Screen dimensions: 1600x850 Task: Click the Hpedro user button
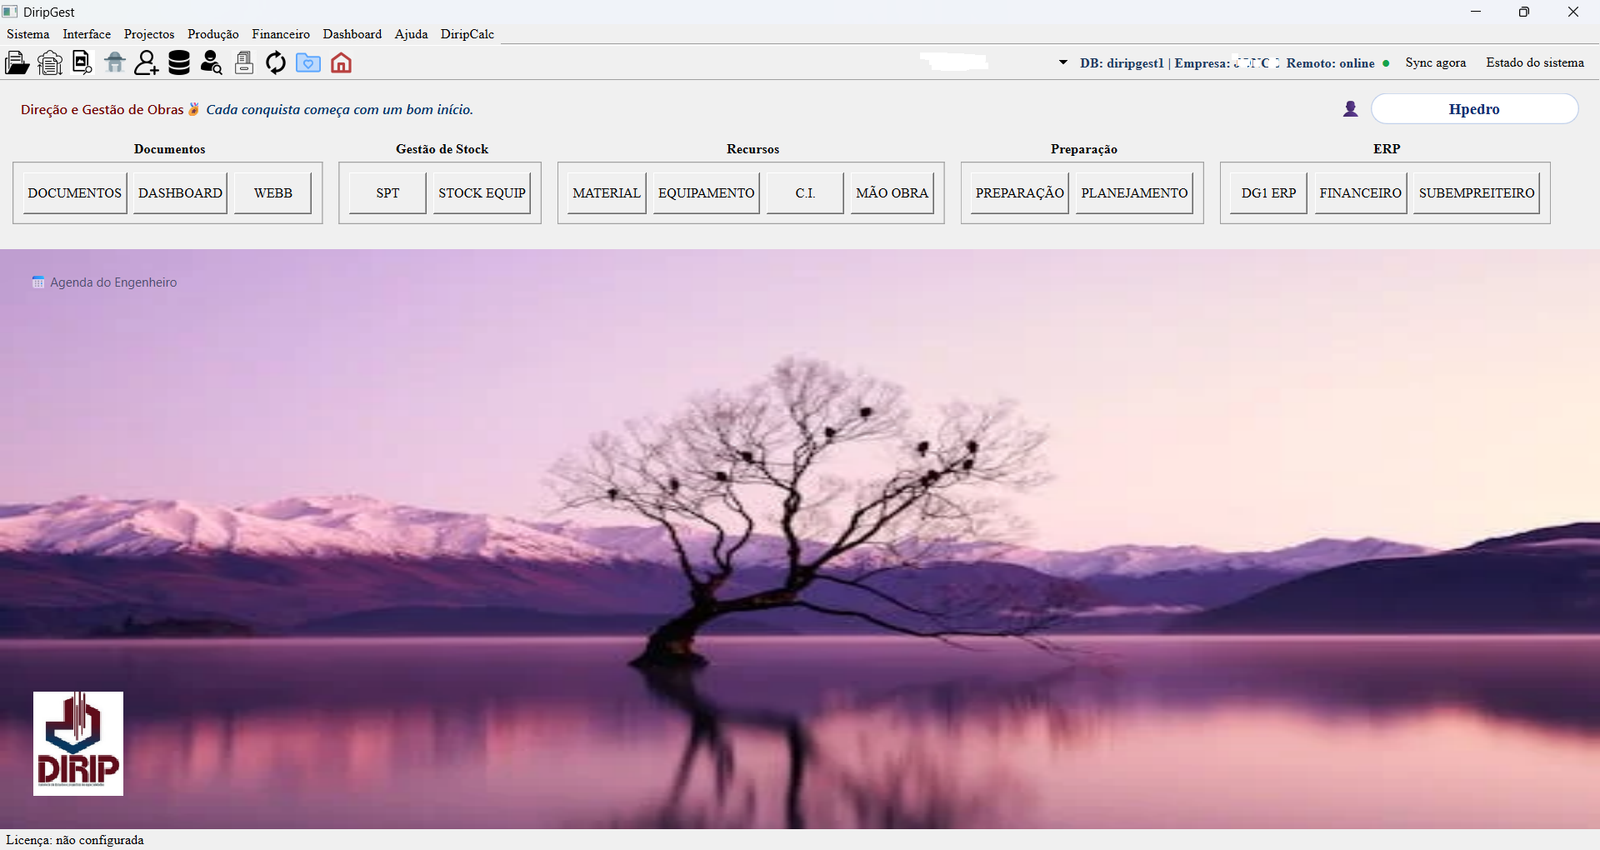tap(1474, 109)
